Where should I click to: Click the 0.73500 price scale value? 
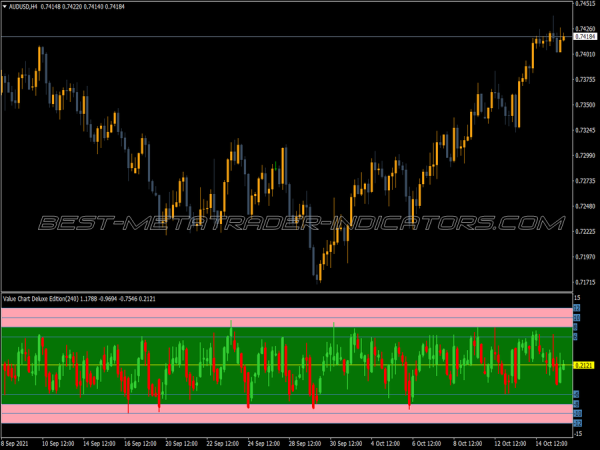pyautogui.click(x=585, y=105)
